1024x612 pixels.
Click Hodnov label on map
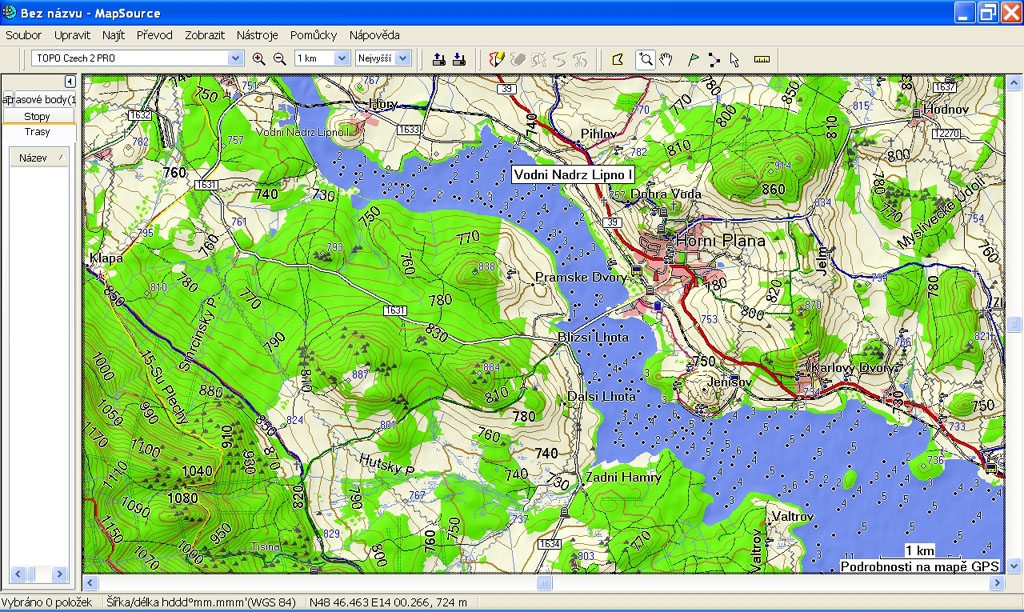point(946,109)
